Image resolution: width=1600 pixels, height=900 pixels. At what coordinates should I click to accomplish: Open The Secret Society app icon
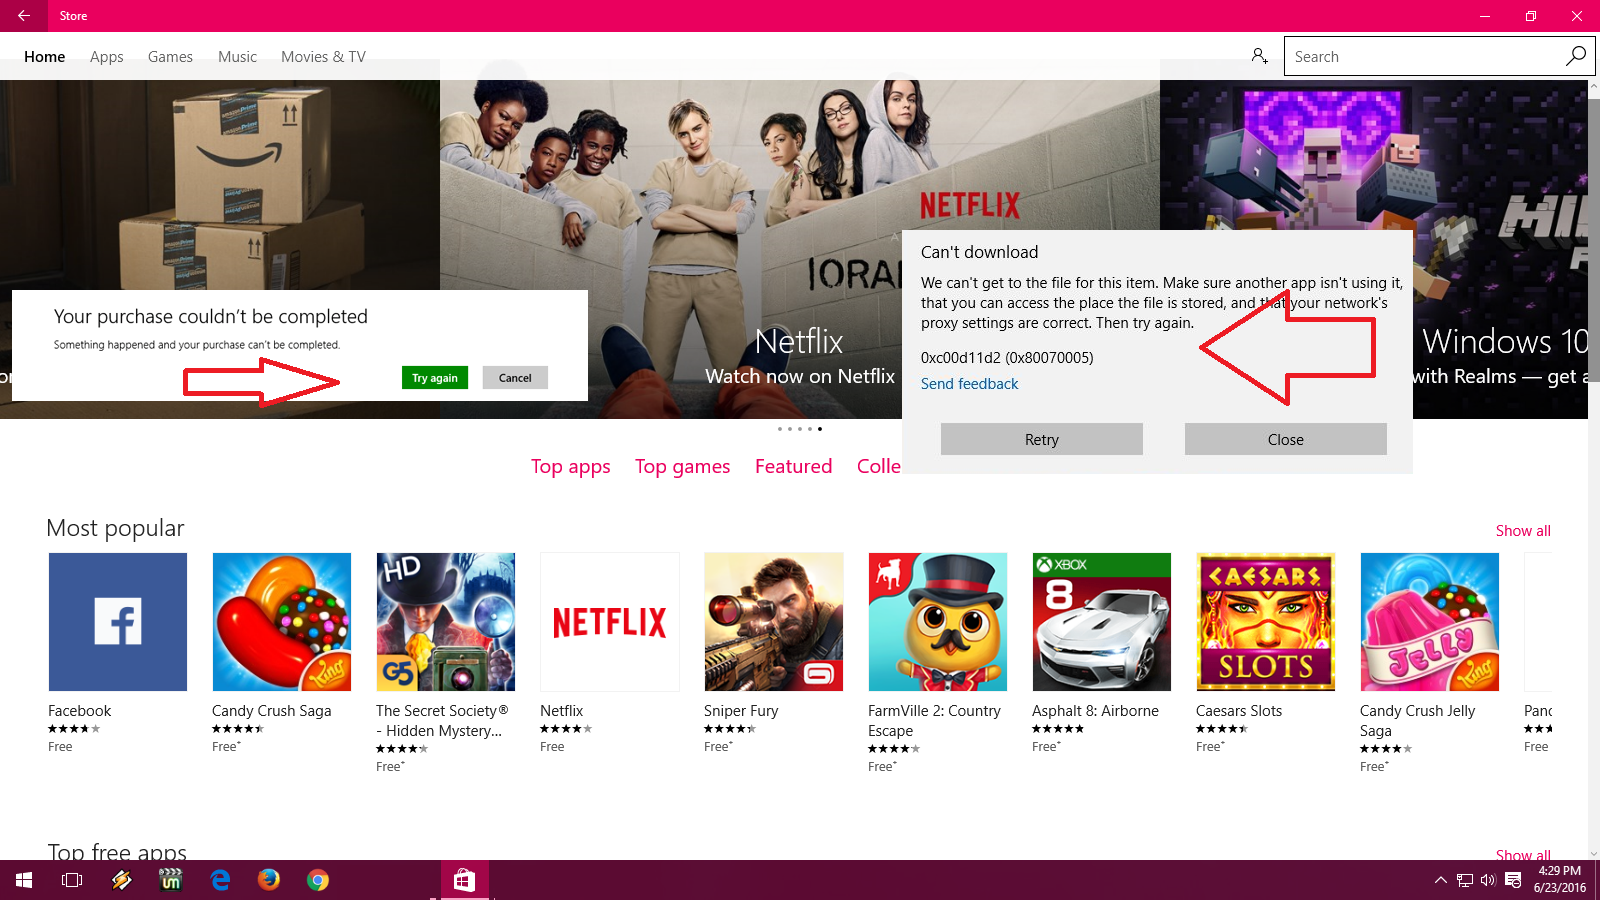(x=446, y=622)
